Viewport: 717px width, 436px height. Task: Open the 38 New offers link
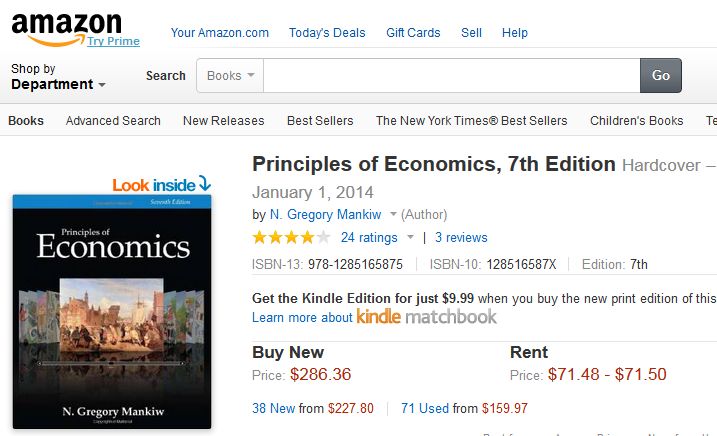274,408
